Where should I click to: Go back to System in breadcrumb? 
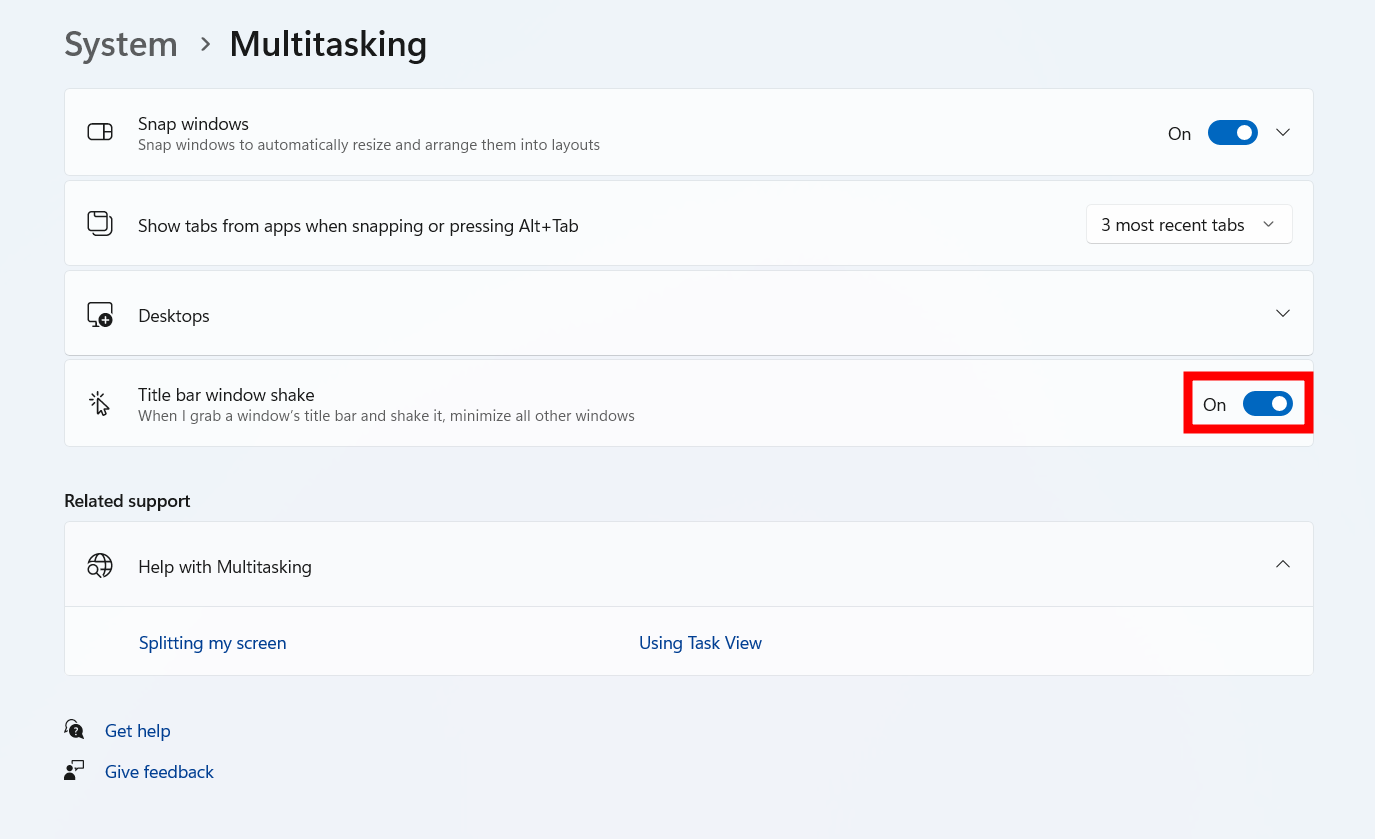(121, 44)
